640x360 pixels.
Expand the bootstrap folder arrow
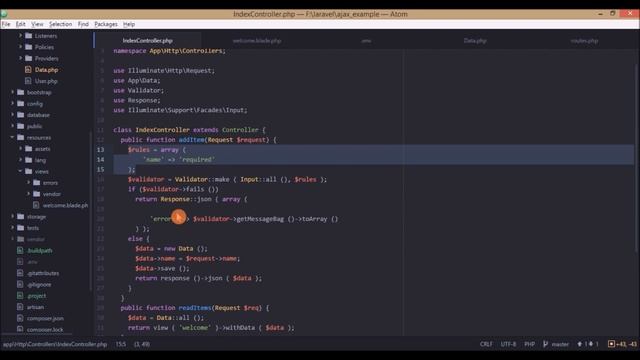point(13,92)
